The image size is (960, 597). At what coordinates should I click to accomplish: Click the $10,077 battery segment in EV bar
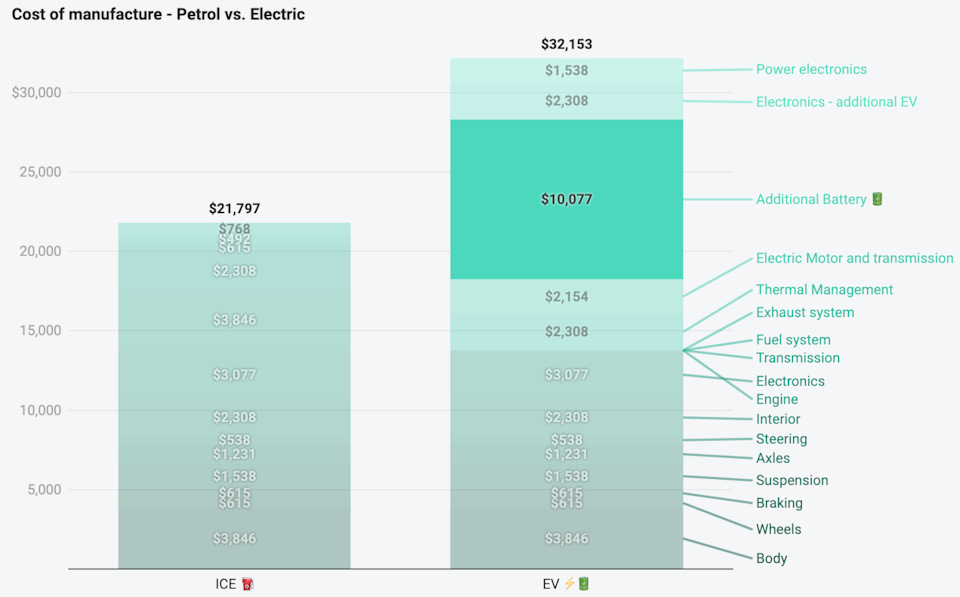tap(566, 199)
